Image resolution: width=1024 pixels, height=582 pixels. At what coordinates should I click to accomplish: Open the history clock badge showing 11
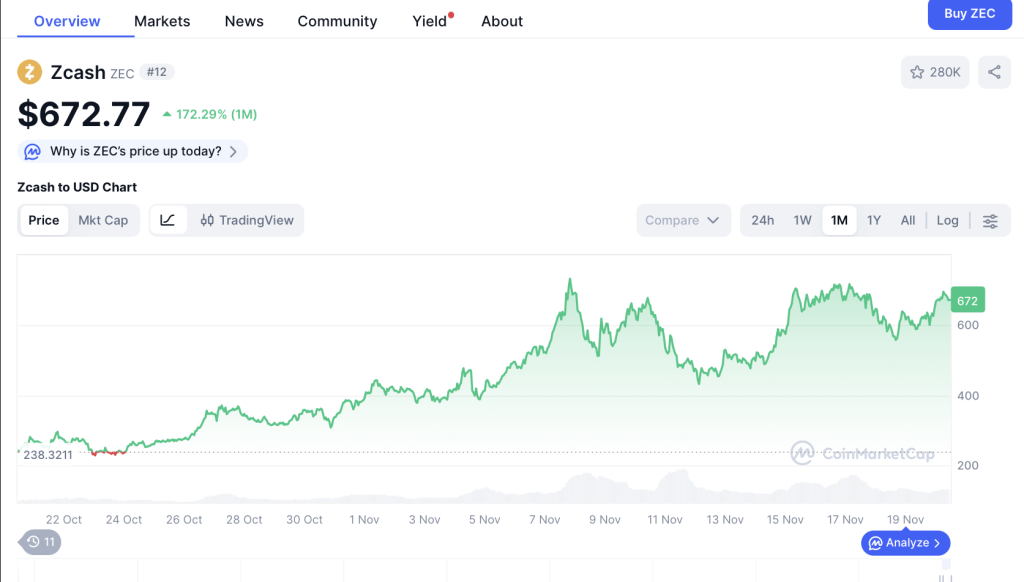40,542
